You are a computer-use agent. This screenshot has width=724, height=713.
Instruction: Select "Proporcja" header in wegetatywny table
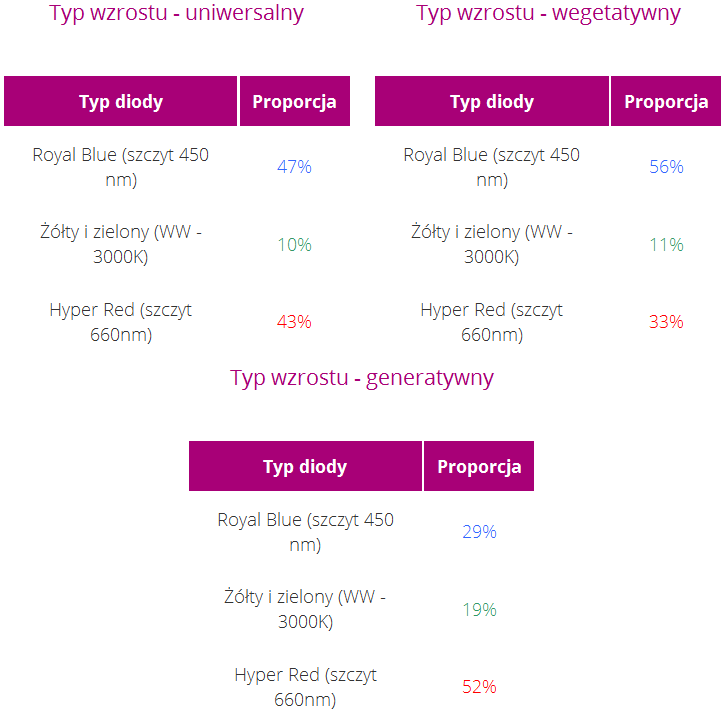666,101
